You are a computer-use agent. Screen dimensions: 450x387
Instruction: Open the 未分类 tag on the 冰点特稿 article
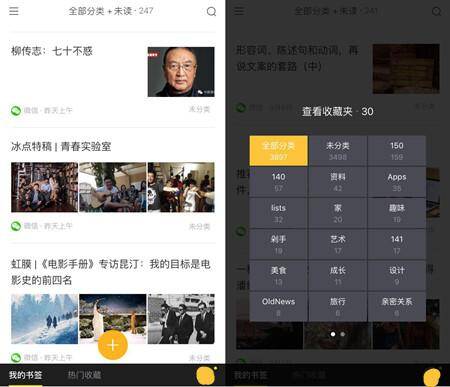tap(199, 227)
